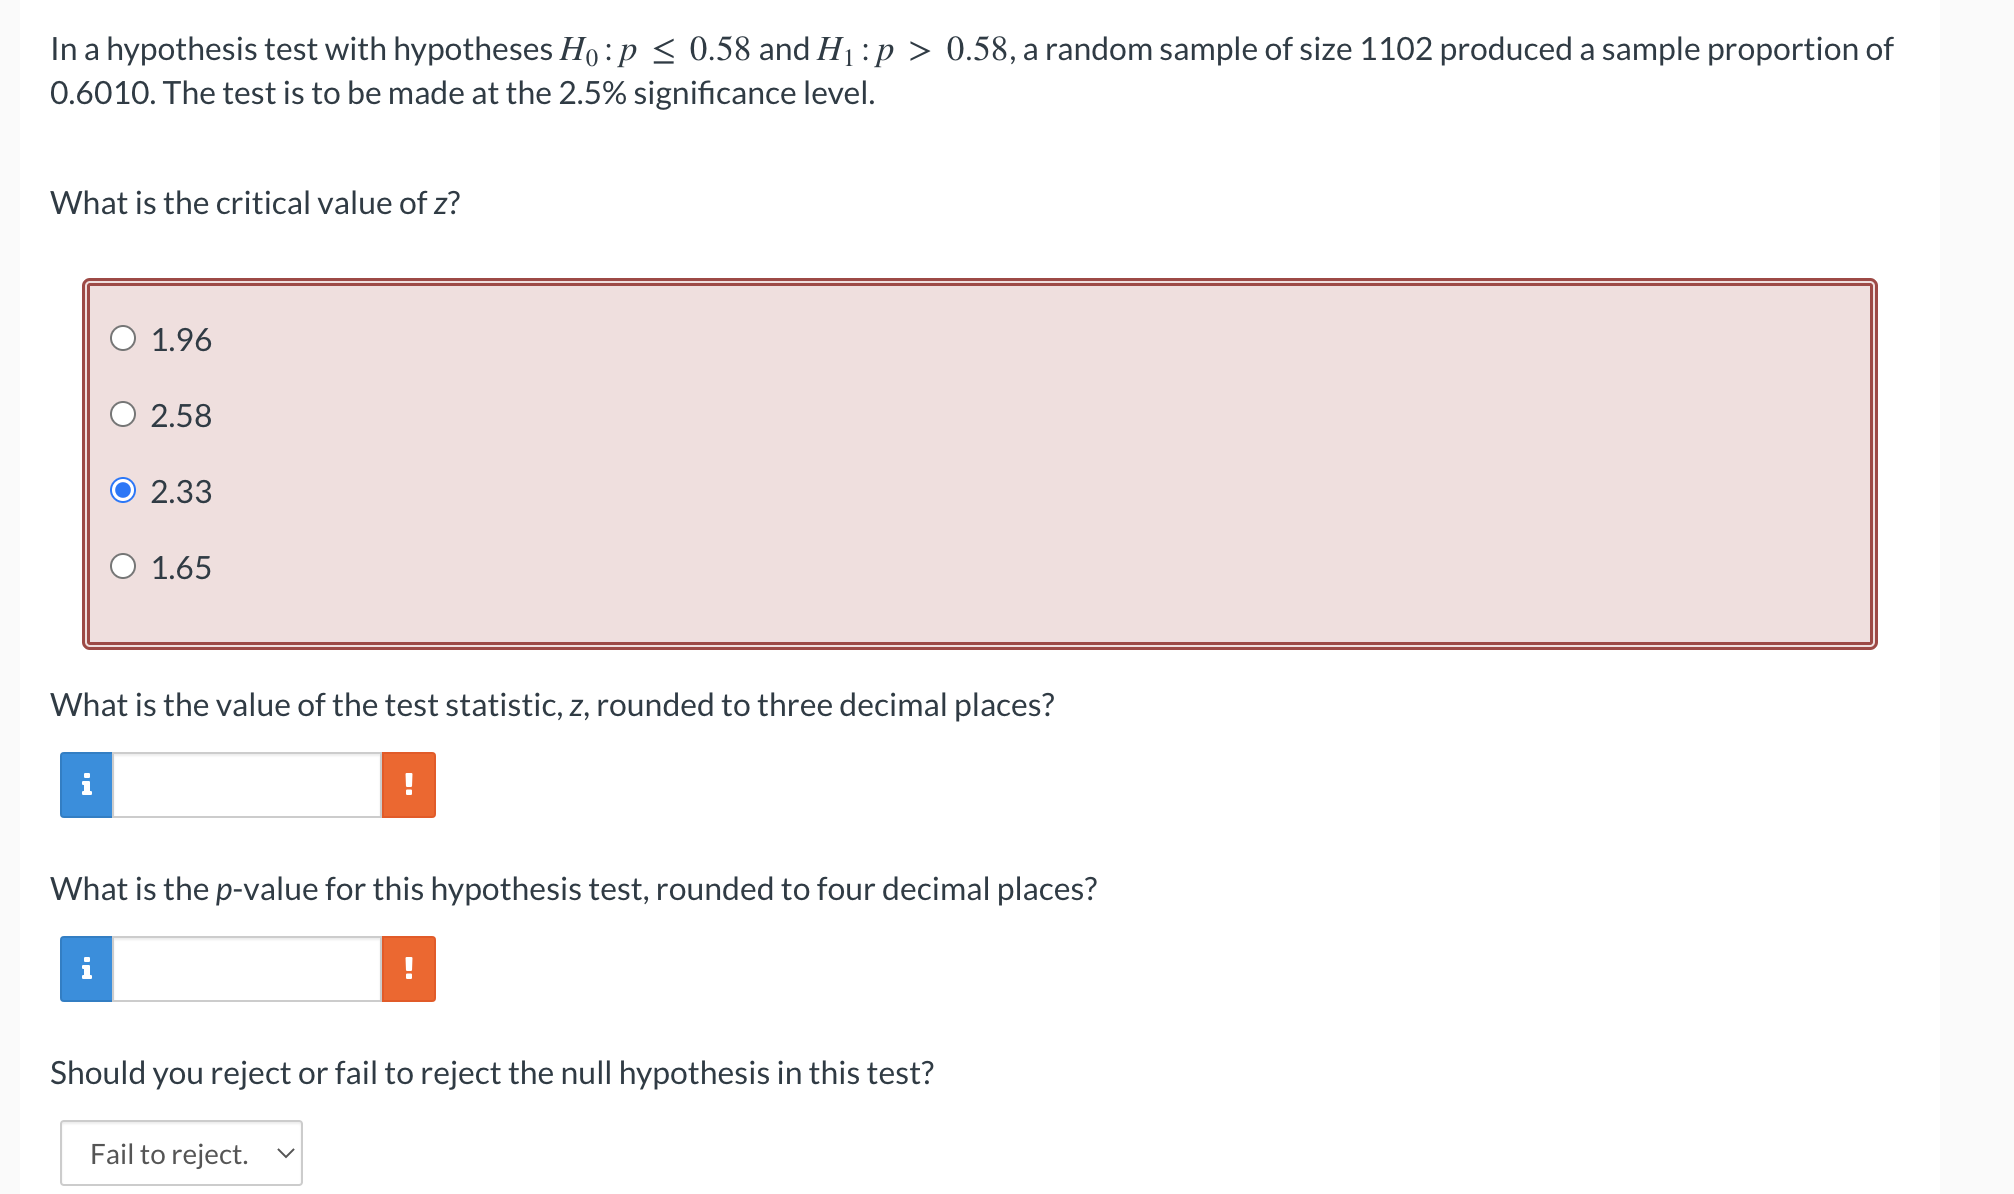Click the chevron on the reject/fail selector
2014x1194 pixels.
pos(285,1153)
